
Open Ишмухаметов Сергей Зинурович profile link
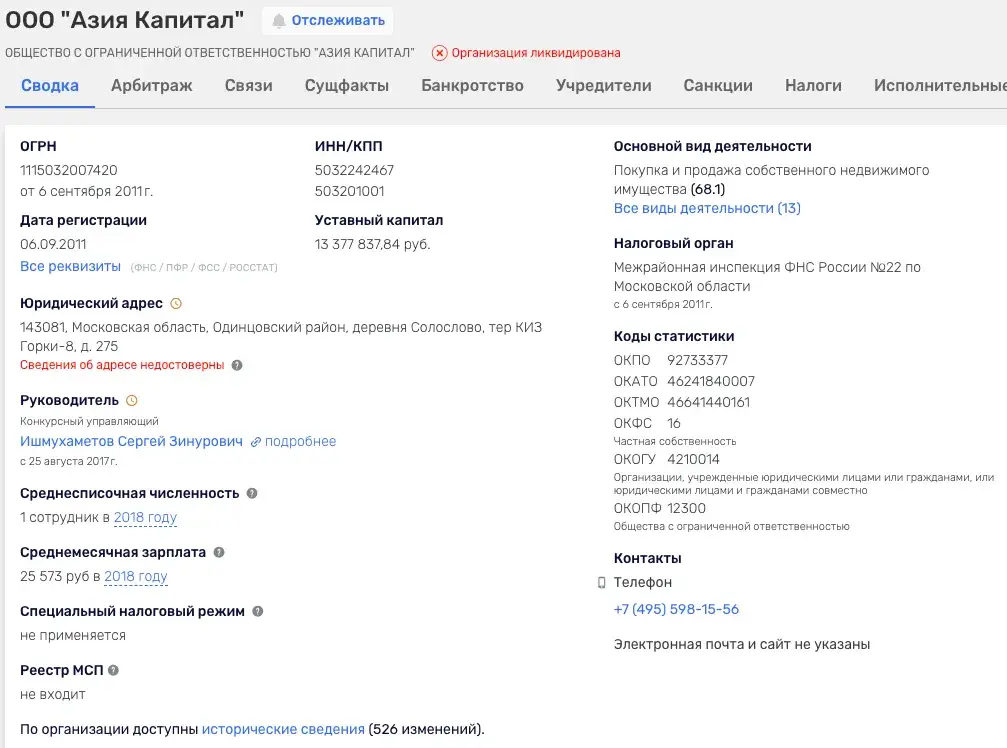tap(131, 441)
